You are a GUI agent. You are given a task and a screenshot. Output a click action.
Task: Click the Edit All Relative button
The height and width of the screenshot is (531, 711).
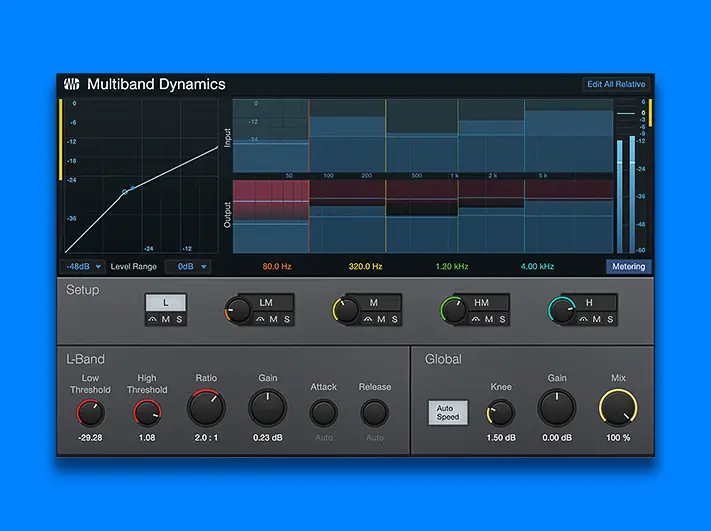click(616, 85)
